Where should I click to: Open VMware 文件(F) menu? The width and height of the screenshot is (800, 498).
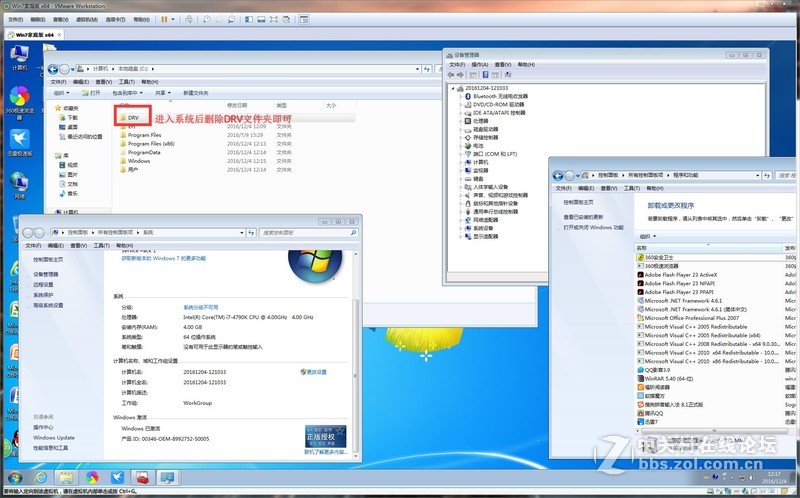15,19
